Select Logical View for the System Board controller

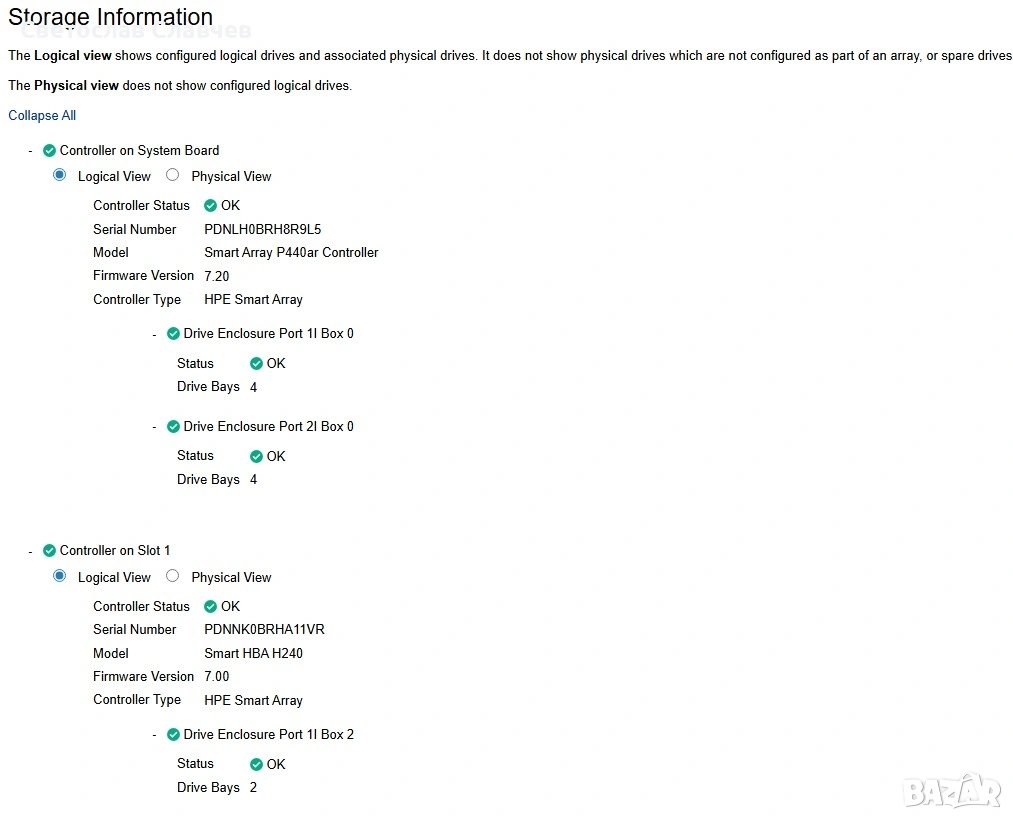tap(60, 175)
